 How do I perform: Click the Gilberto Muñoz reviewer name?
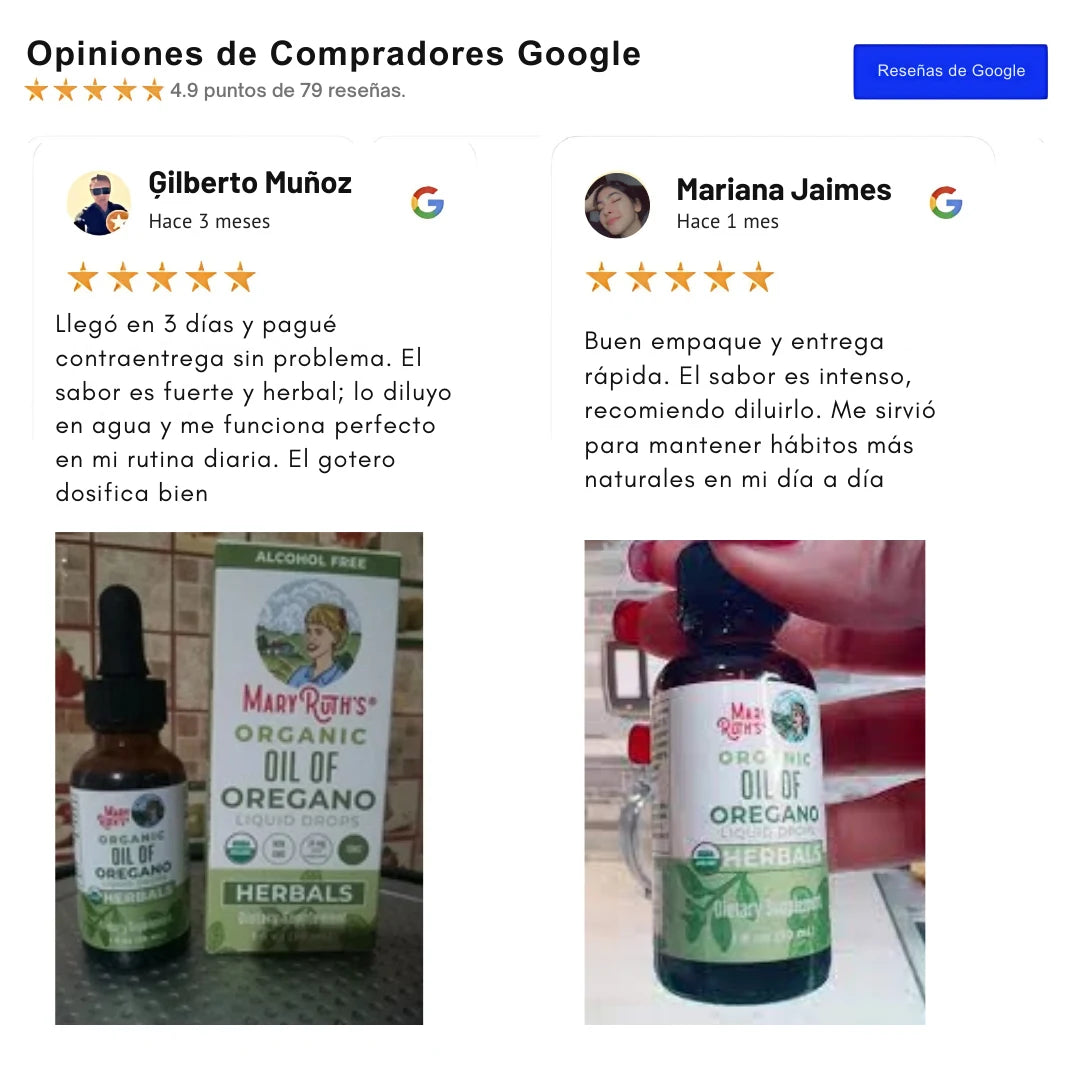point(250,183)
